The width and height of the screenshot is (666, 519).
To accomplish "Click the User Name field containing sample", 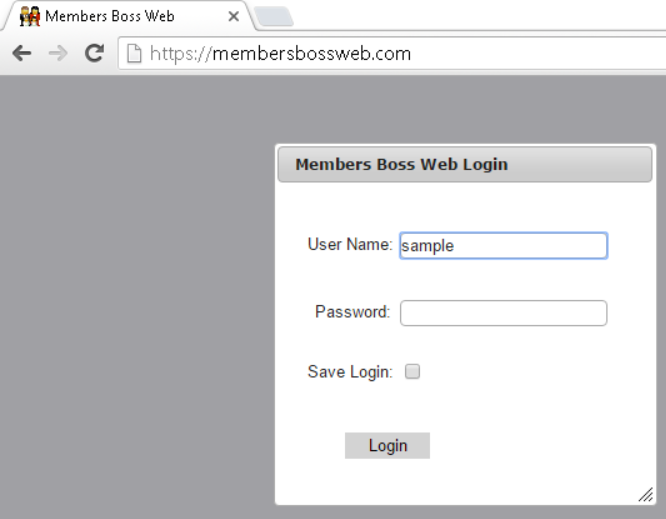I will coord(503,245).
